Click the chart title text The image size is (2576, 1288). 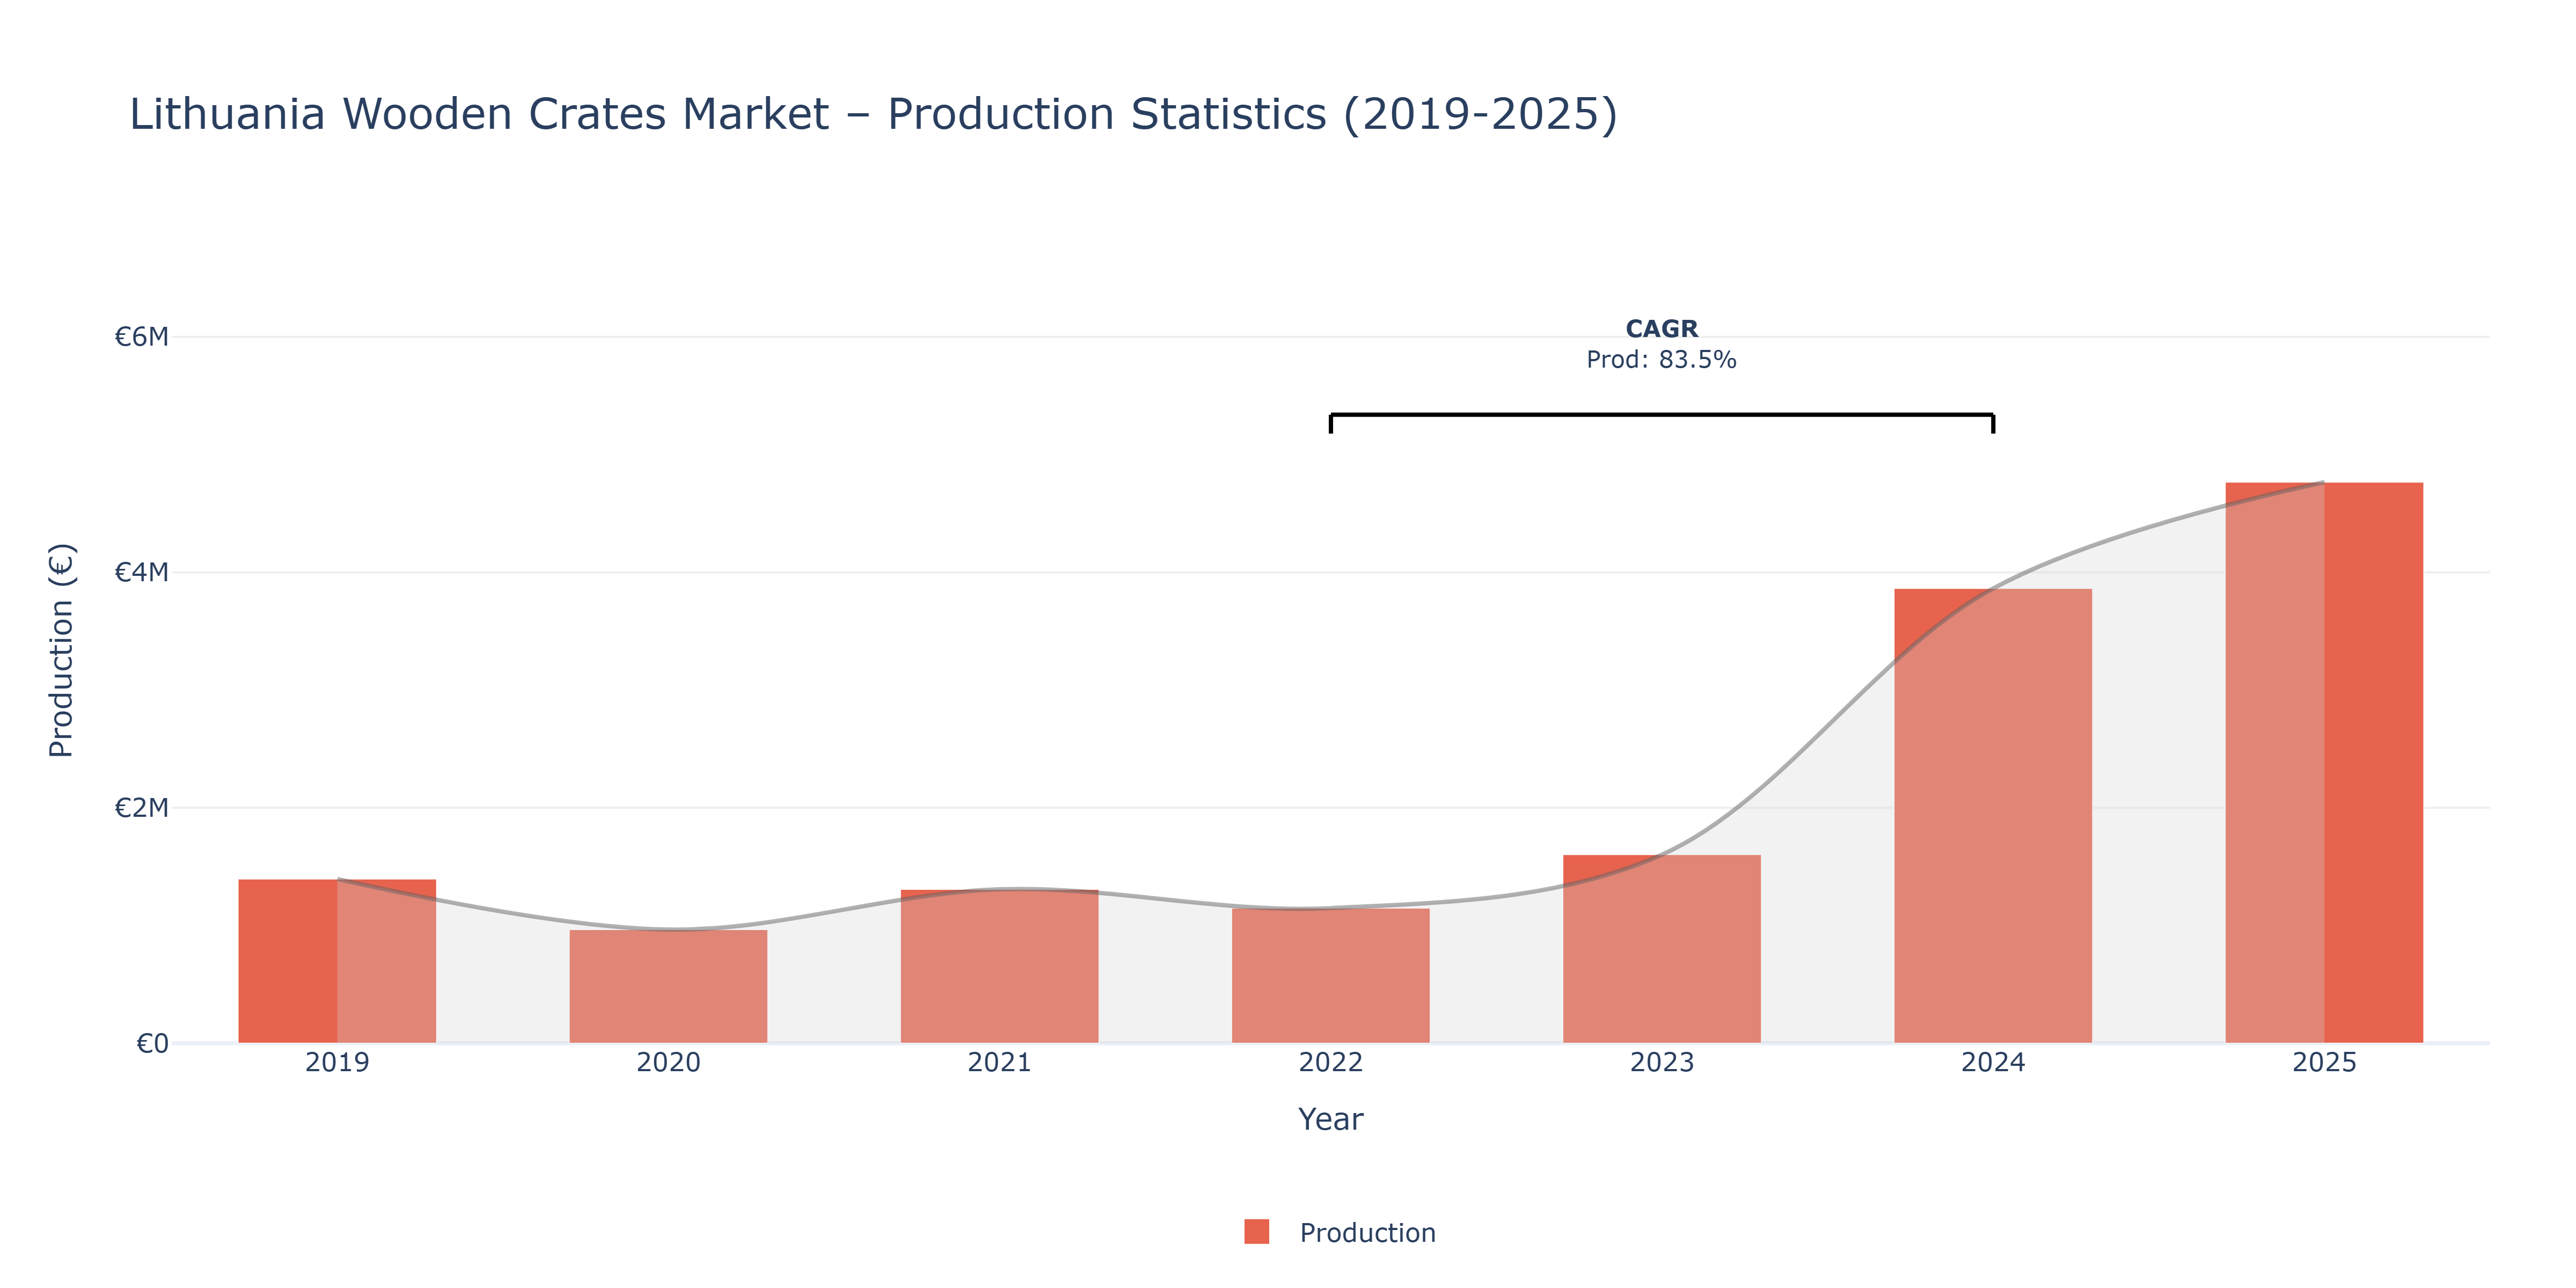pos(873,114)
